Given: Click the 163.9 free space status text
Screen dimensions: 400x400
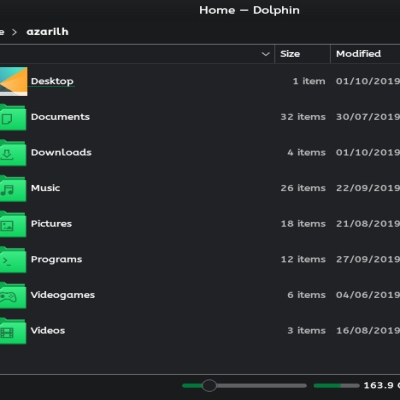Looking at the screenshot, I should pyautogui.click(x=382, y=386).
